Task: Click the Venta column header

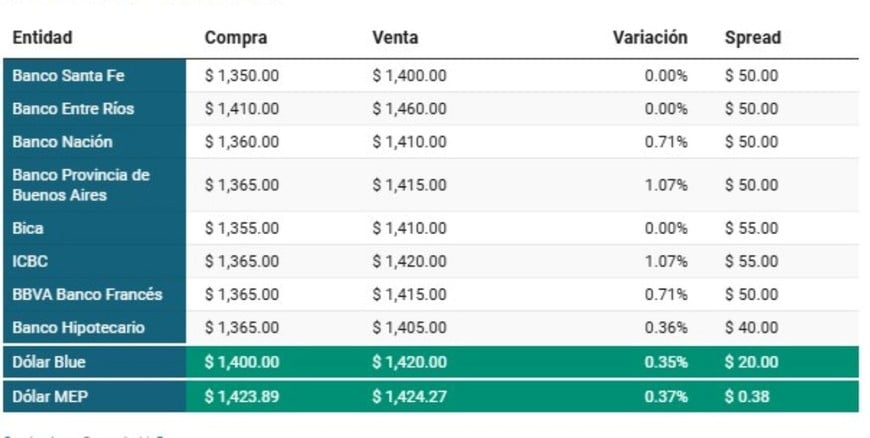Action: coord(395,38)
